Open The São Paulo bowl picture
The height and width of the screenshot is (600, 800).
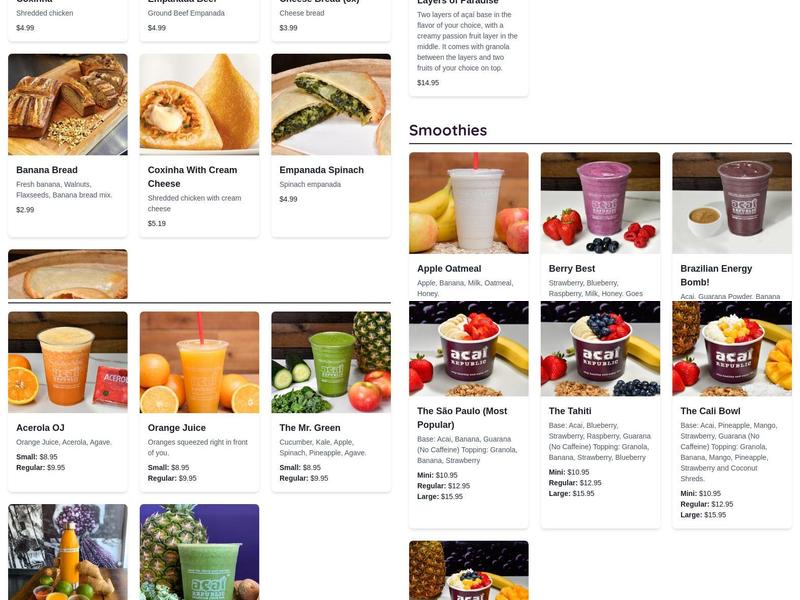point(469,348)
